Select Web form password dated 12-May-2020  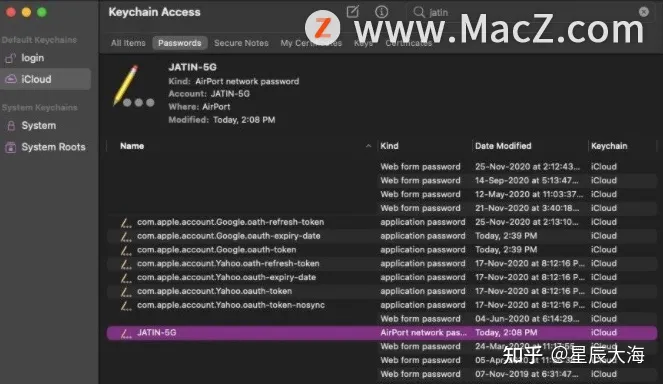pyautogui.click(x=382, y=195)
